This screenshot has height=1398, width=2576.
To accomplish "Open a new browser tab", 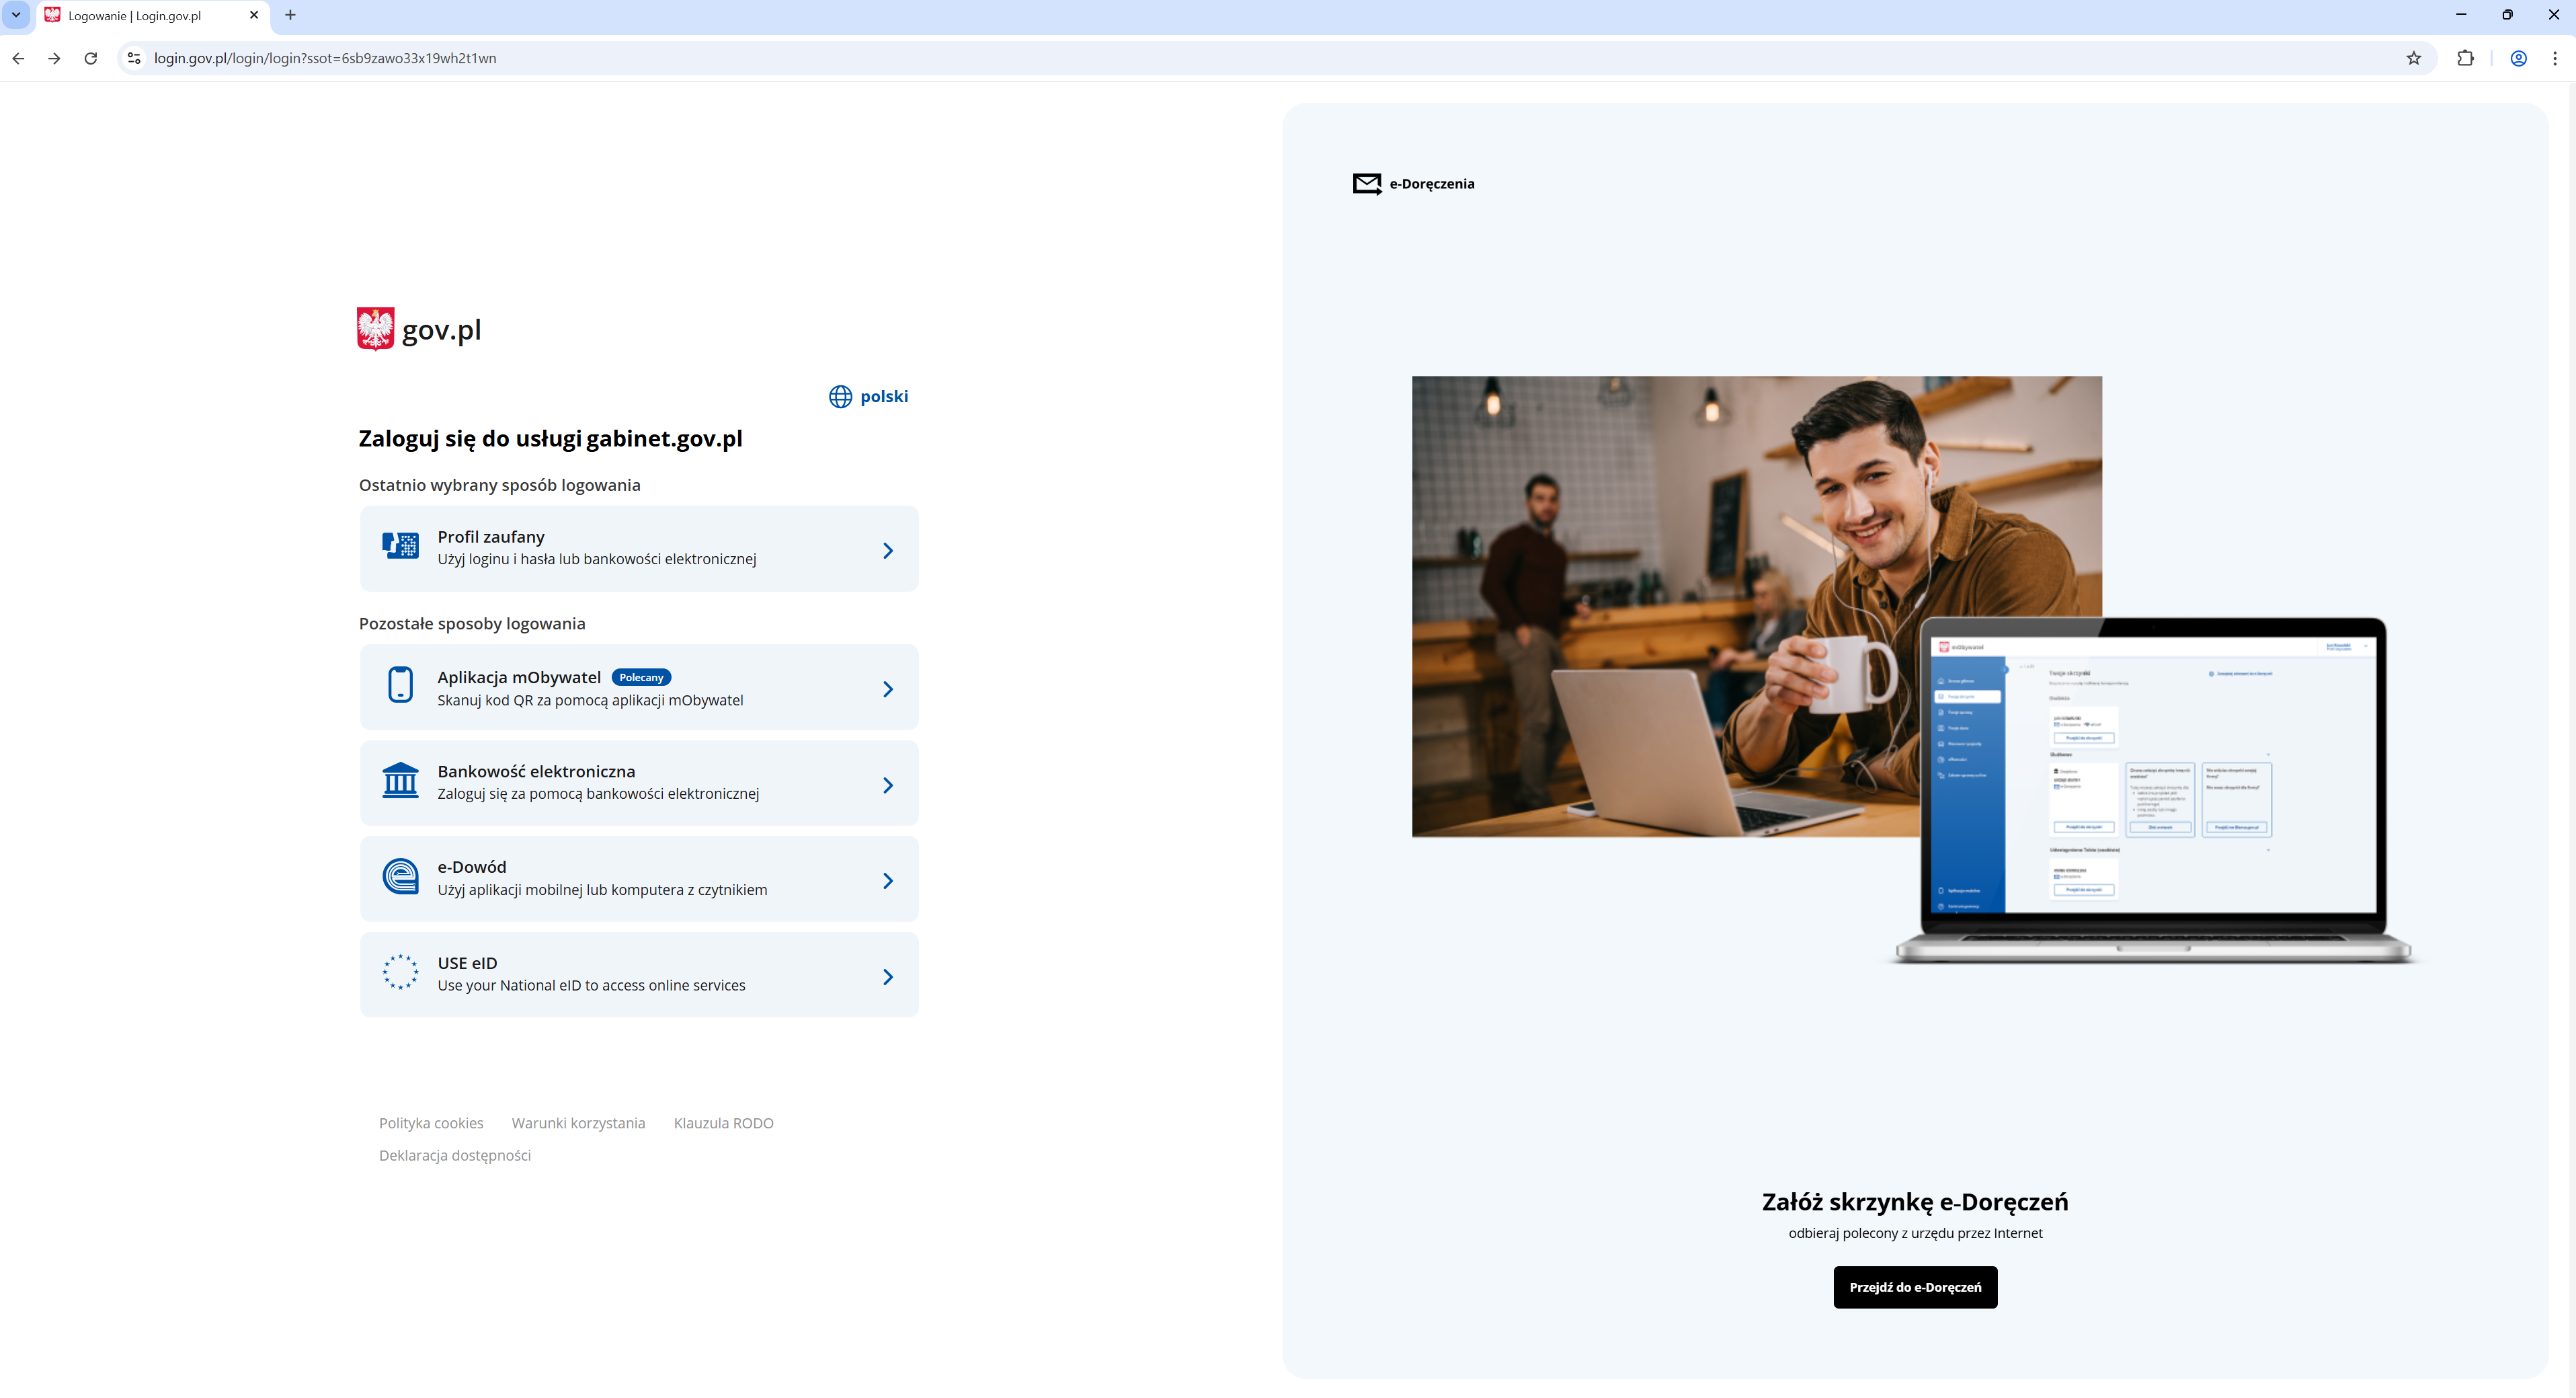I will pyautogui.click(x=290, y=15).
